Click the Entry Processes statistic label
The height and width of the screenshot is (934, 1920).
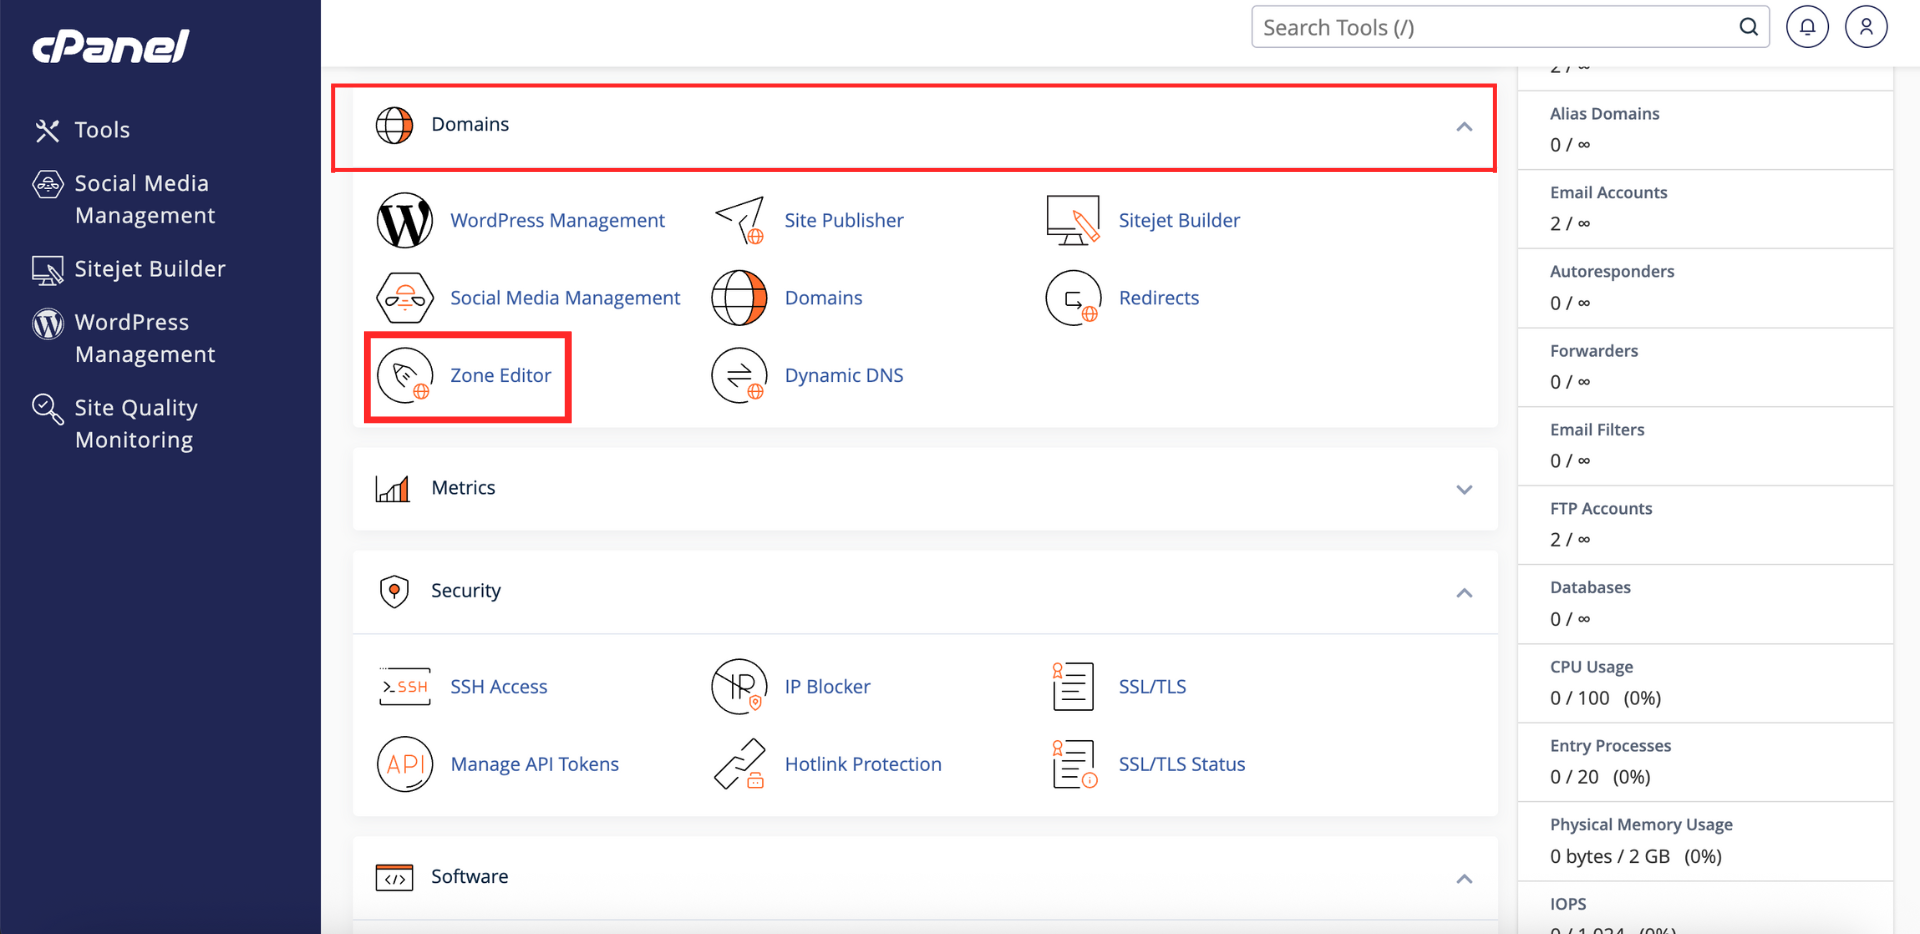tap(1610, 746)
